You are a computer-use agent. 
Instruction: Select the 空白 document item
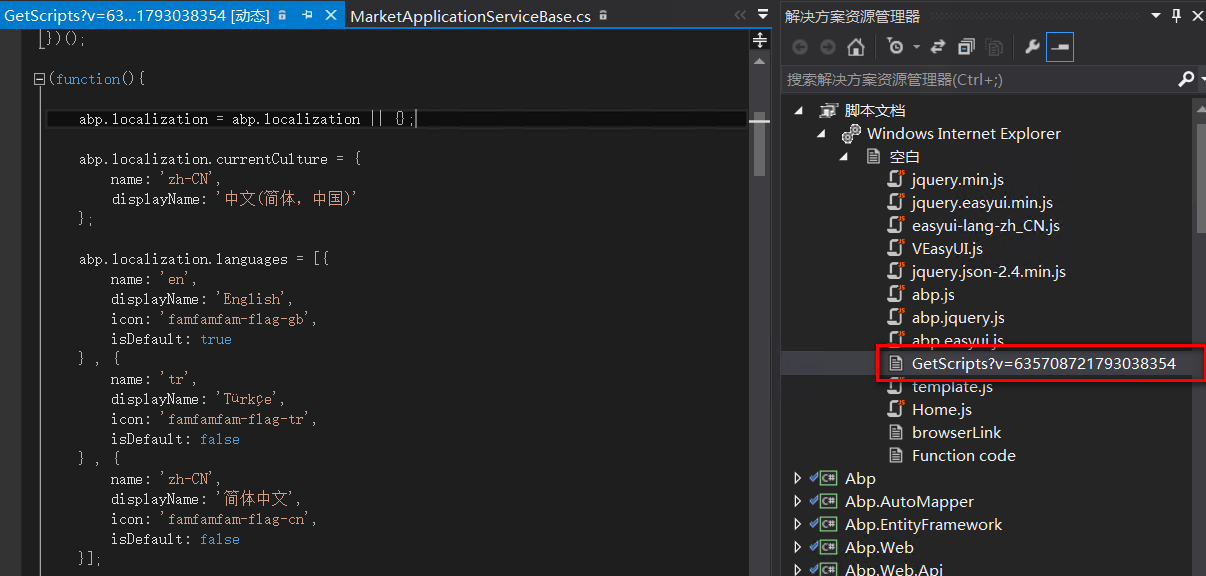point(905,156)
